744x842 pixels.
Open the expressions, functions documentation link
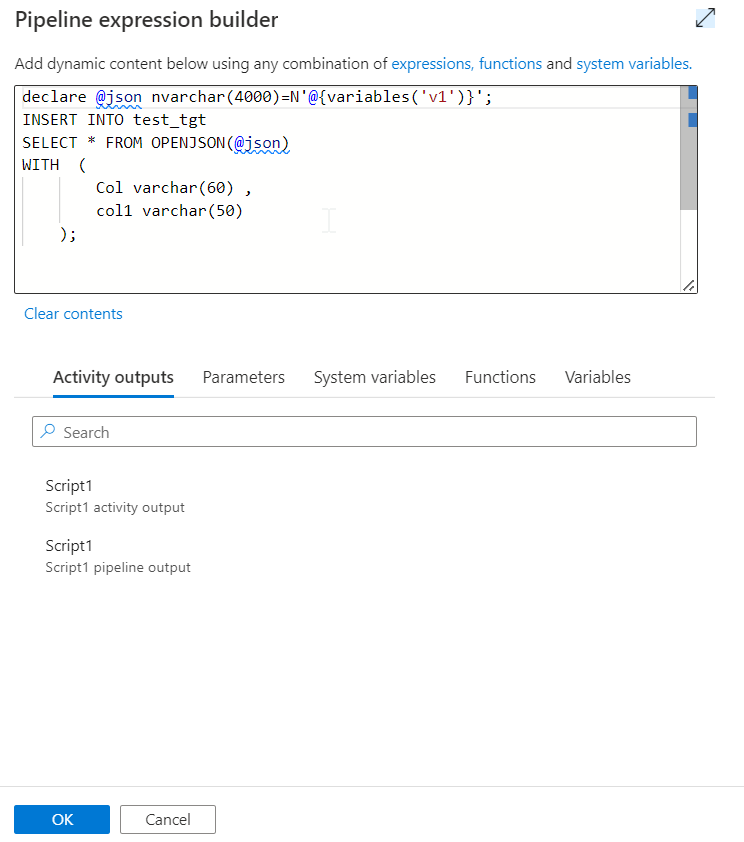coord(466,64)
